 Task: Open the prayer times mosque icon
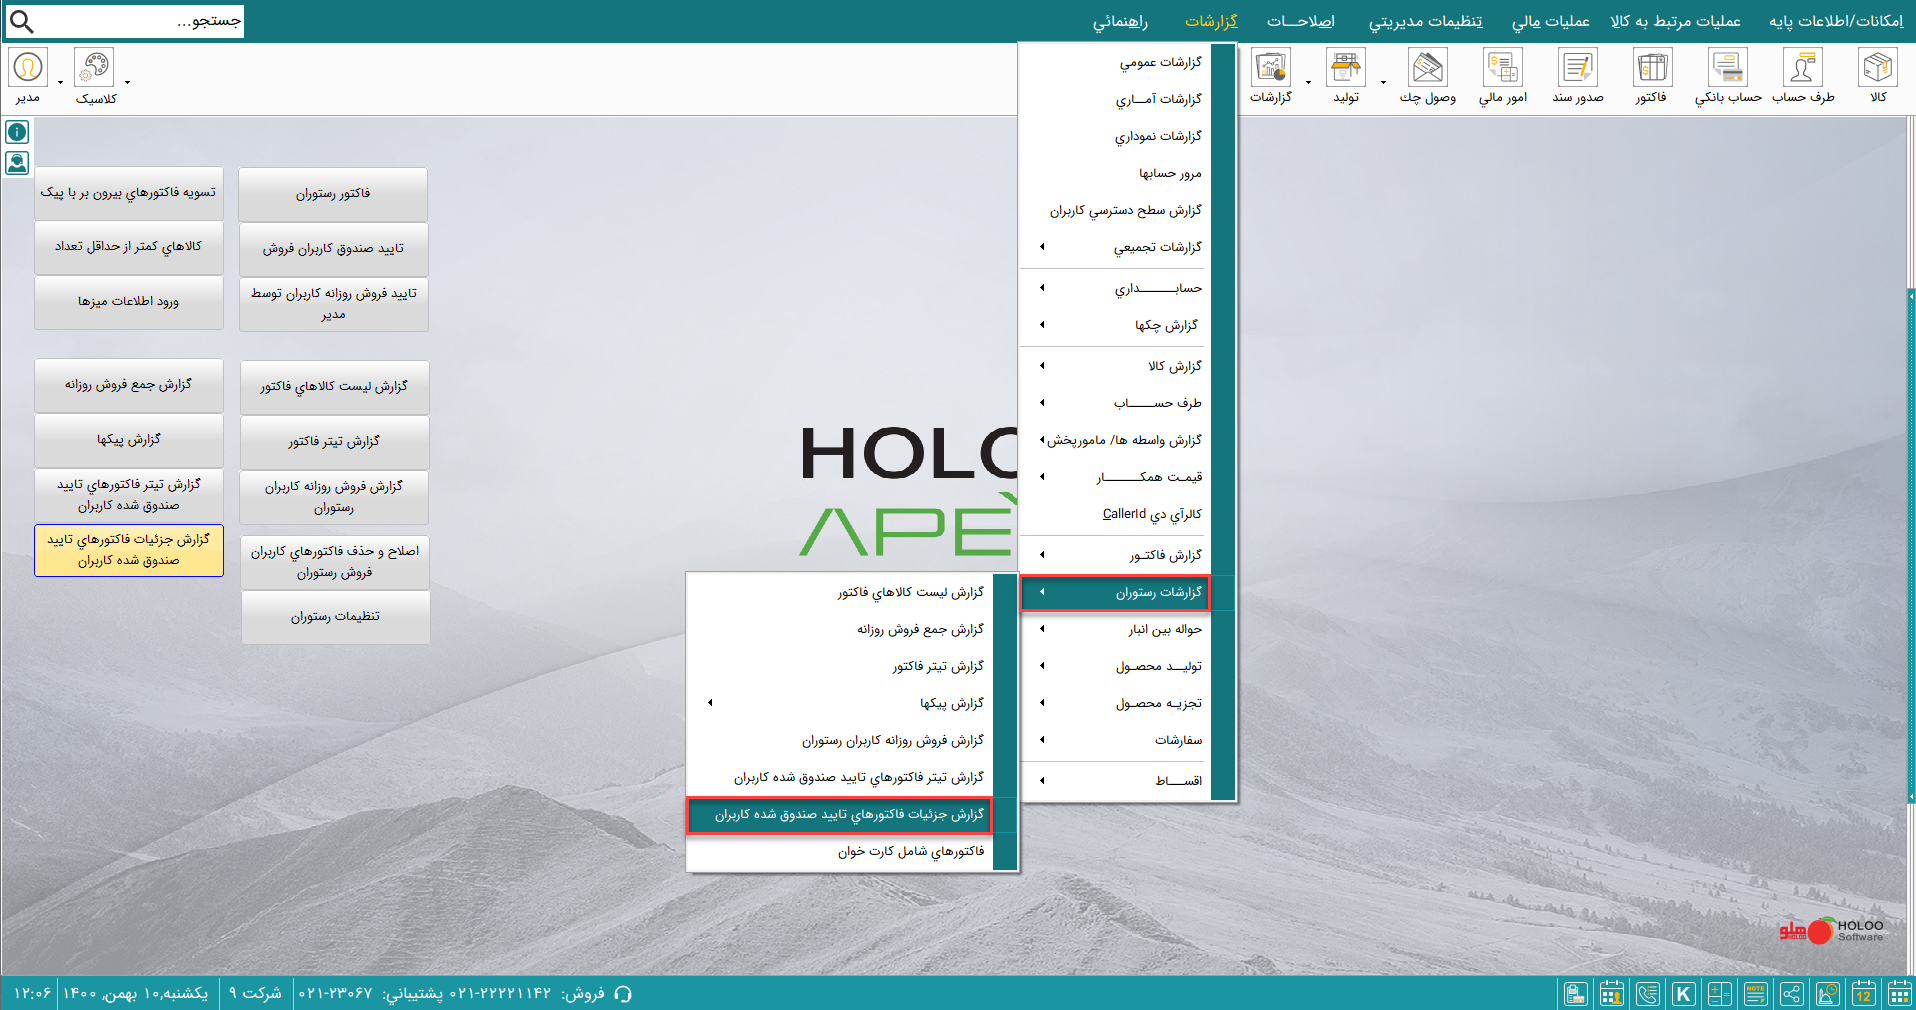pos(1828,994)
